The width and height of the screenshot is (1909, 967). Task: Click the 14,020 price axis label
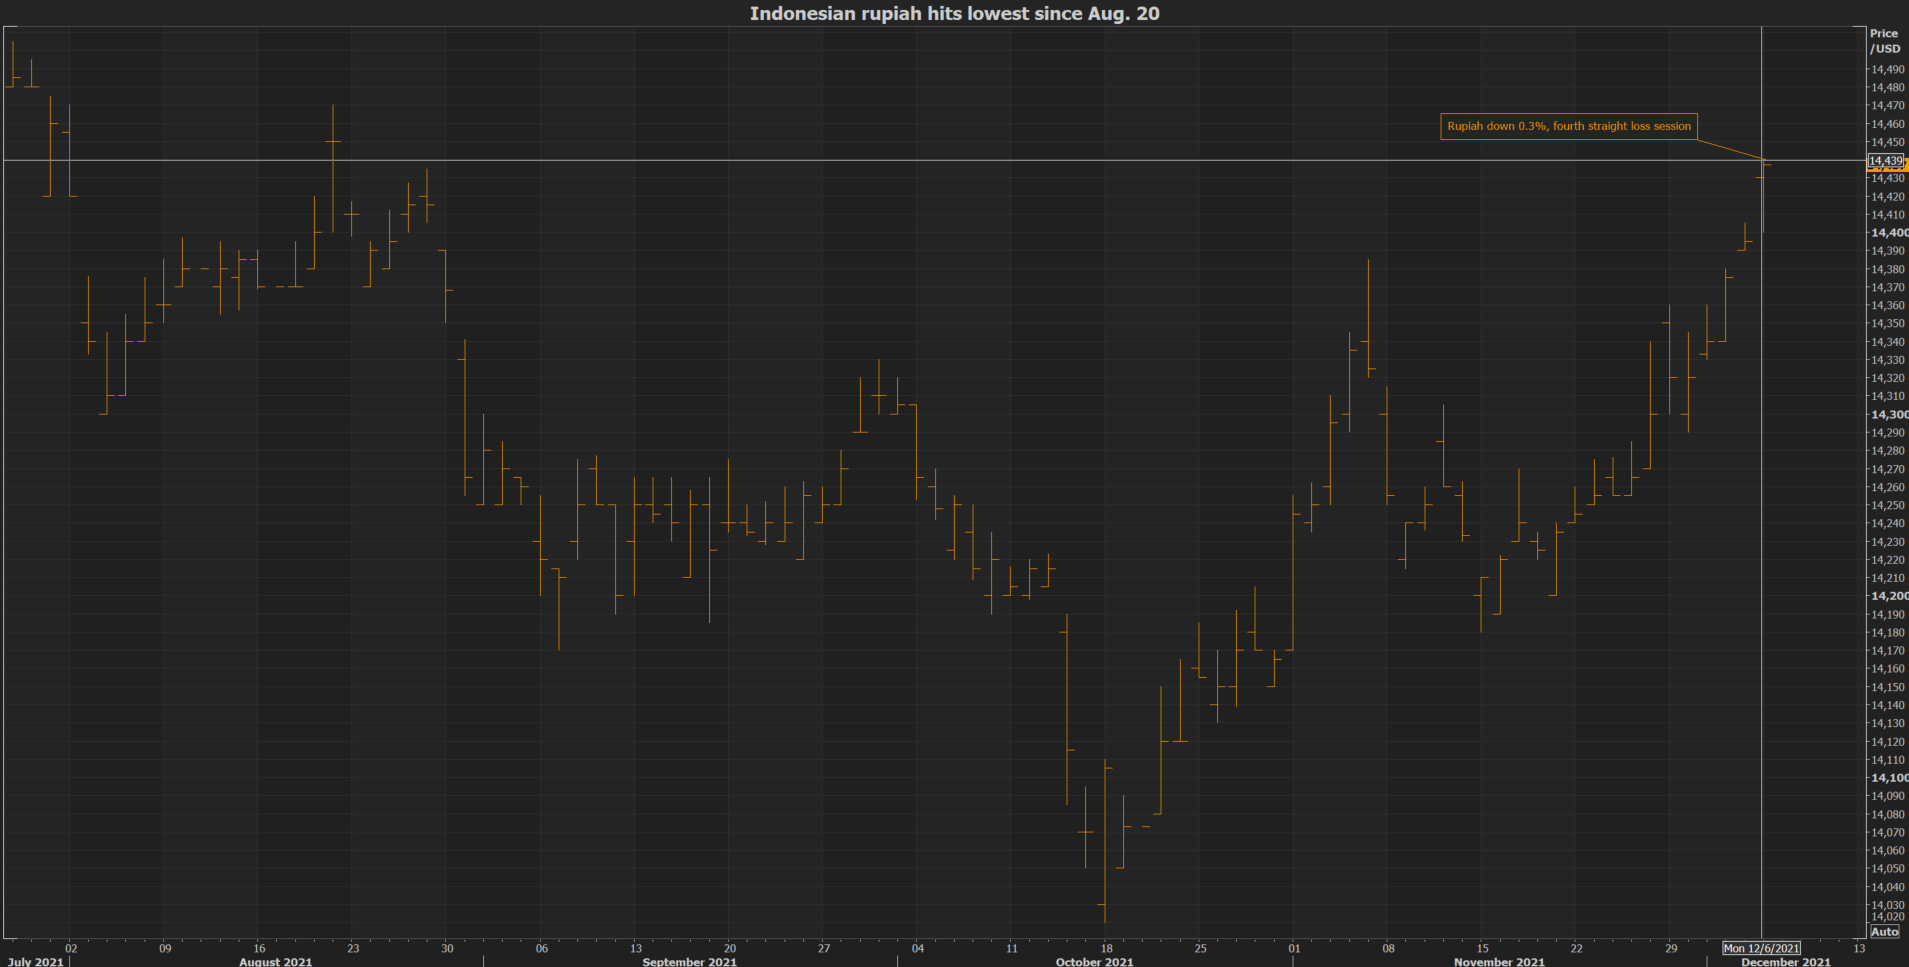click(1888, 916)
